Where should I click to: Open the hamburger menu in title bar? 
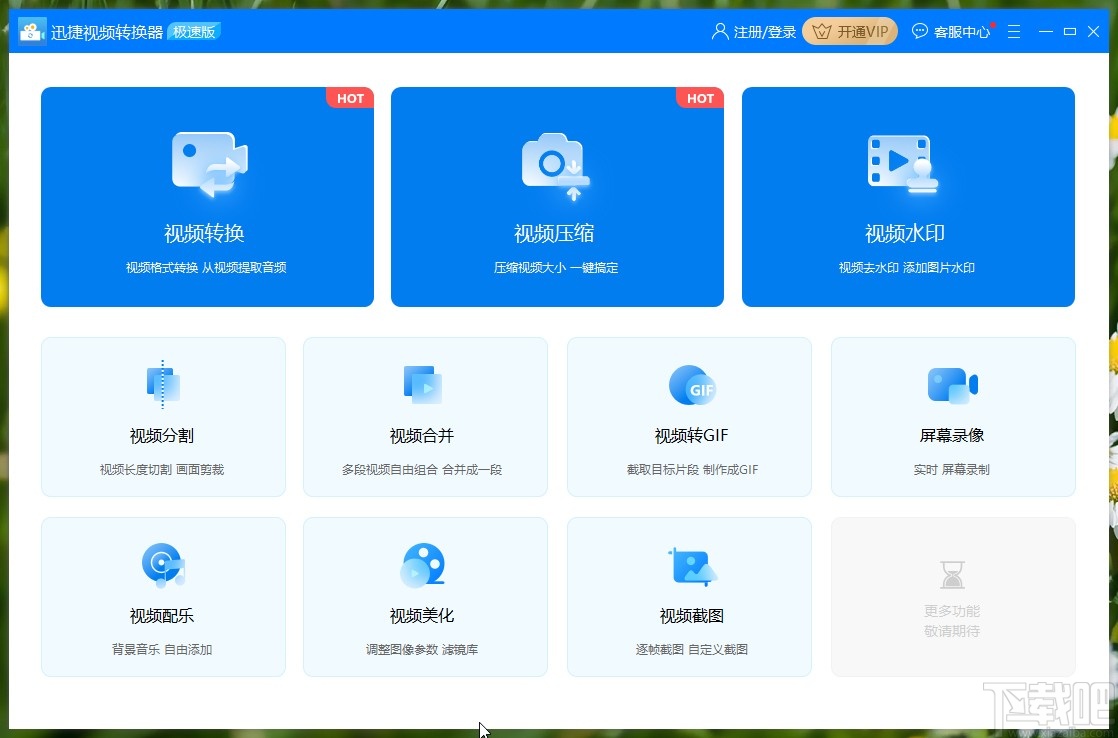[x=1013, y=31]
